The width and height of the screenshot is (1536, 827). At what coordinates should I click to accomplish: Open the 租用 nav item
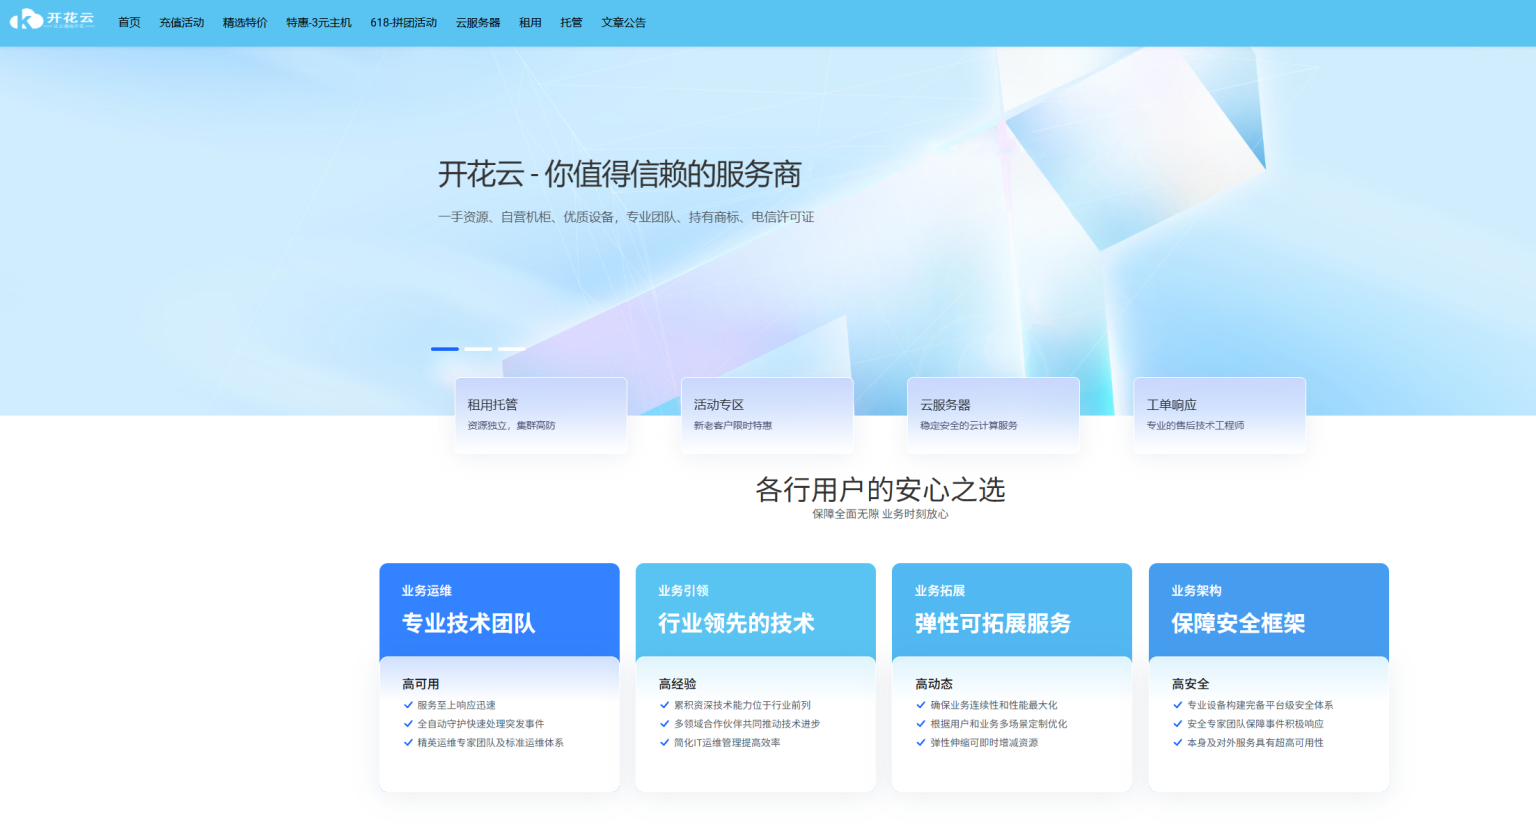point(530,23)
